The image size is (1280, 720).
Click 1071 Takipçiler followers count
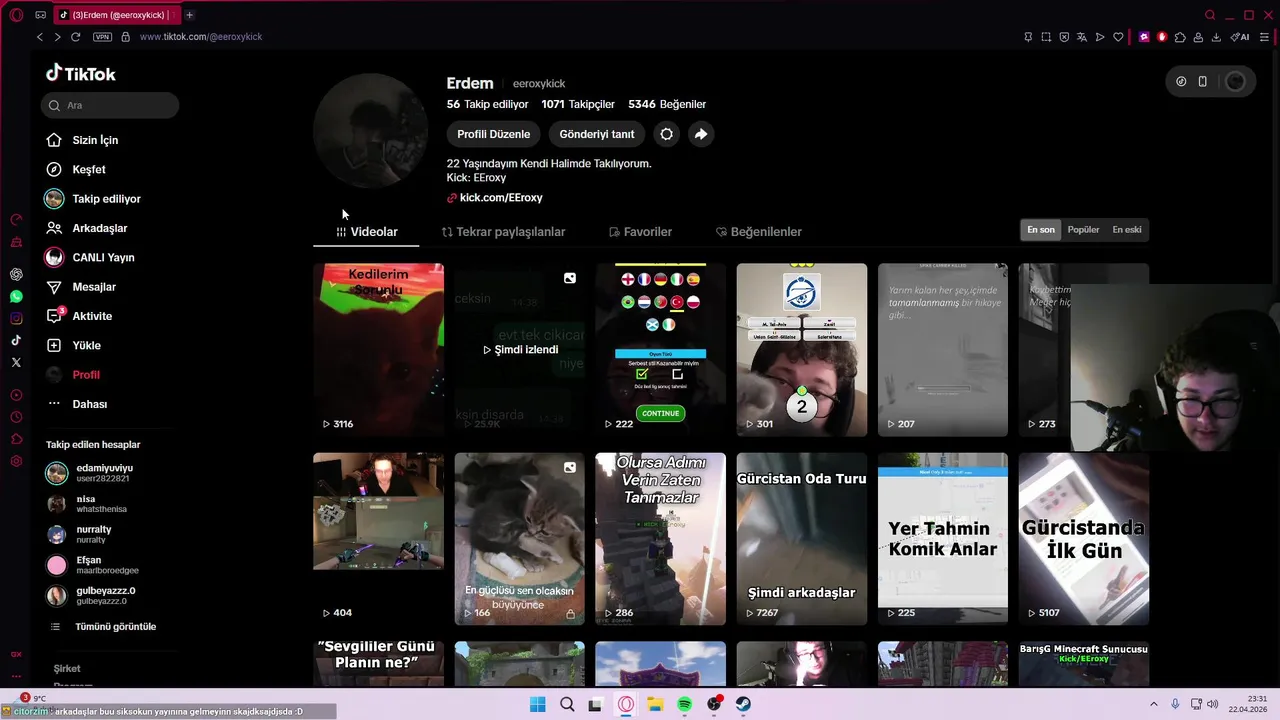578,104
